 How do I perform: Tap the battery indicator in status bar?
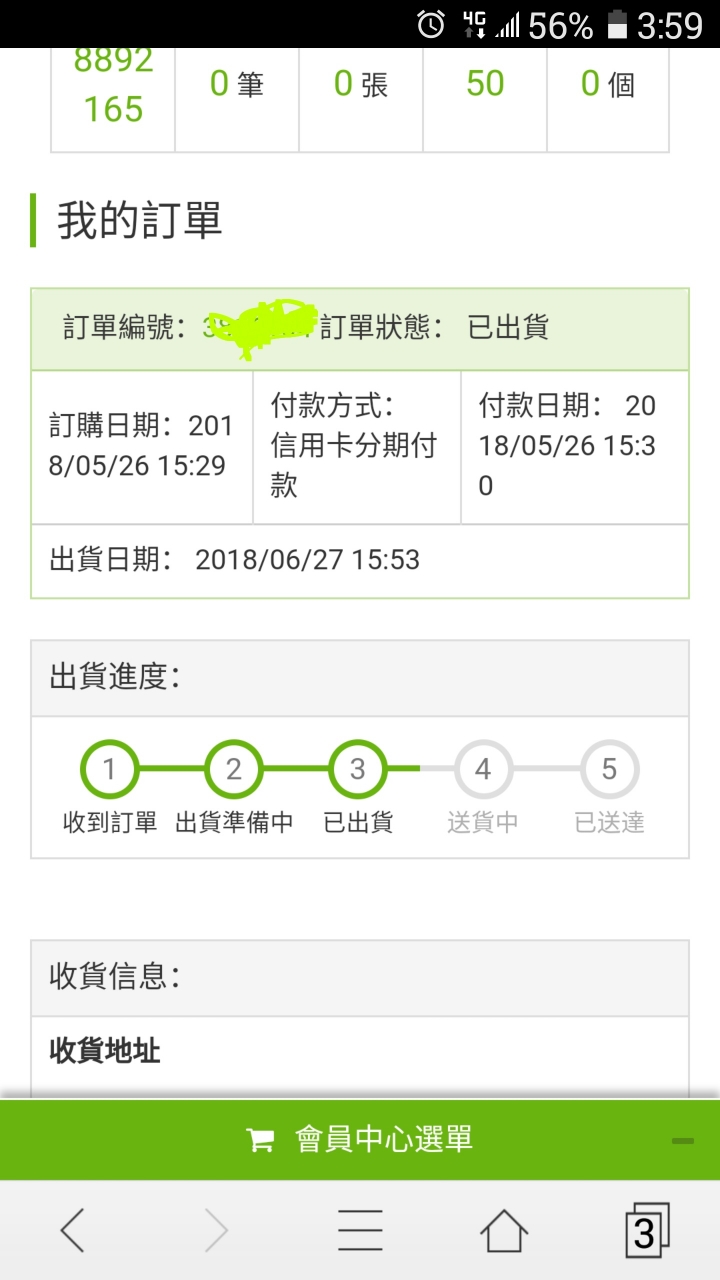pos(617,24)
